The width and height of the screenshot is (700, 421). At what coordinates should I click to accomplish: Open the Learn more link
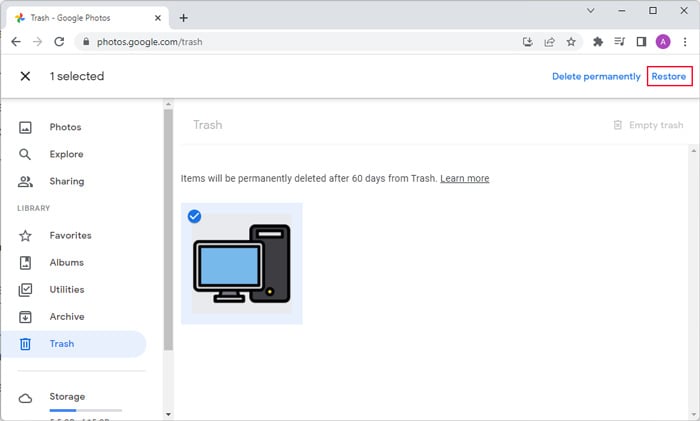tap(465, 179)
